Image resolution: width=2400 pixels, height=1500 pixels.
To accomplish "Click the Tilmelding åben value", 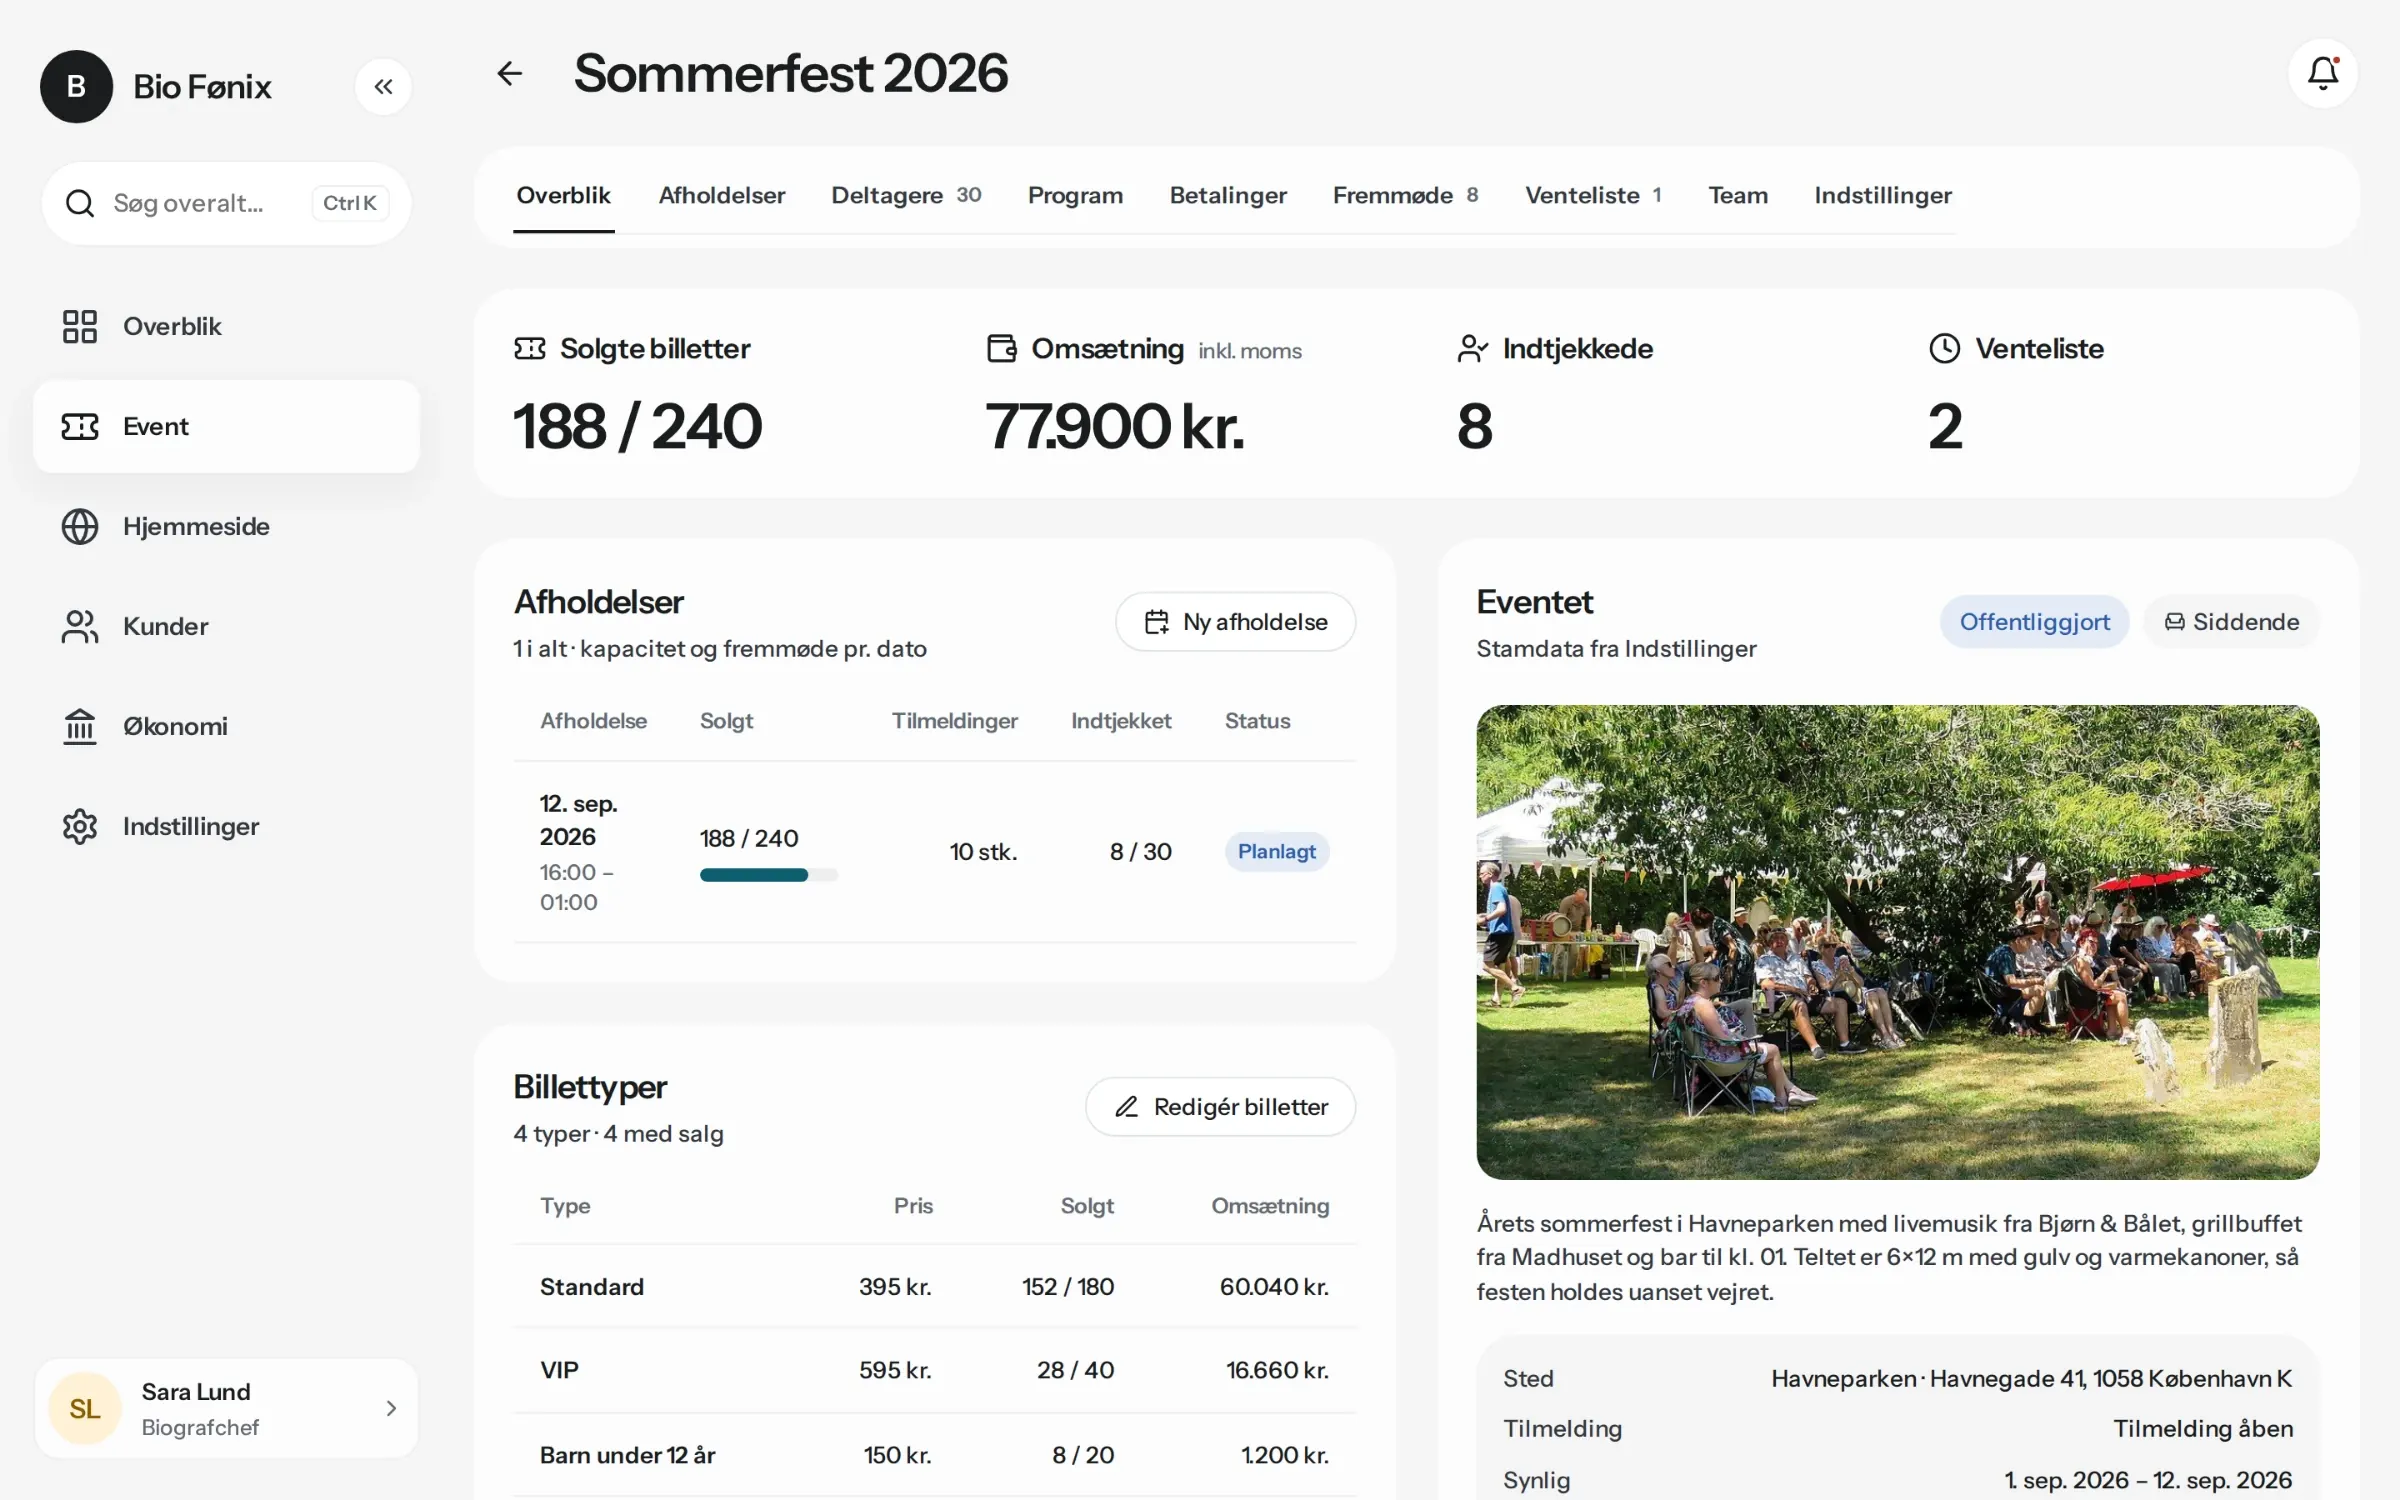I will [2203, 1429].
